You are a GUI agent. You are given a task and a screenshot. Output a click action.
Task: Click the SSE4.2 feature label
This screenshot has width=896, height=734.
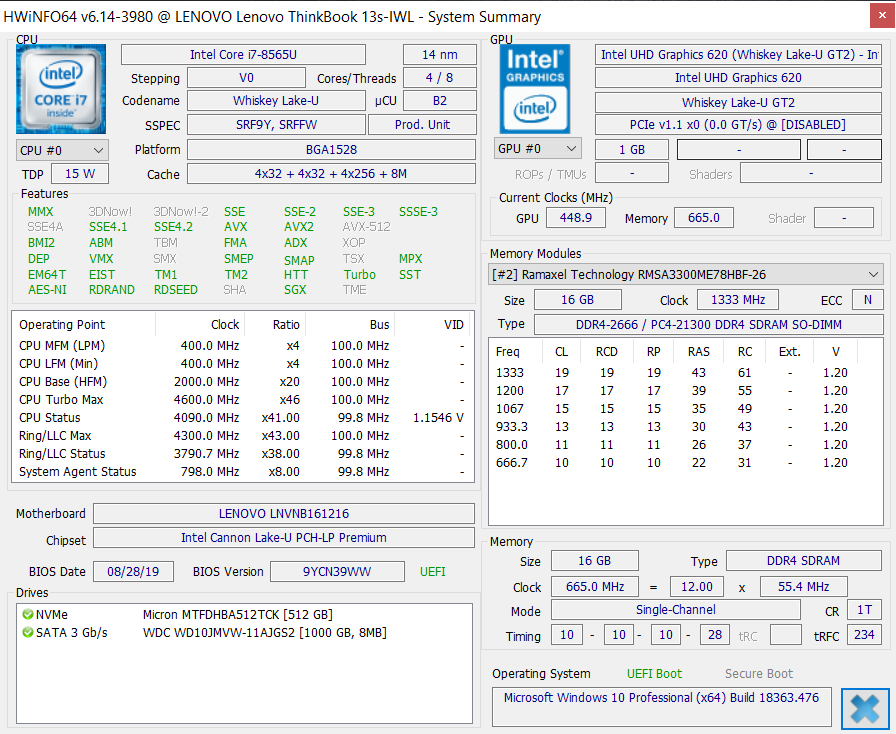173,227
